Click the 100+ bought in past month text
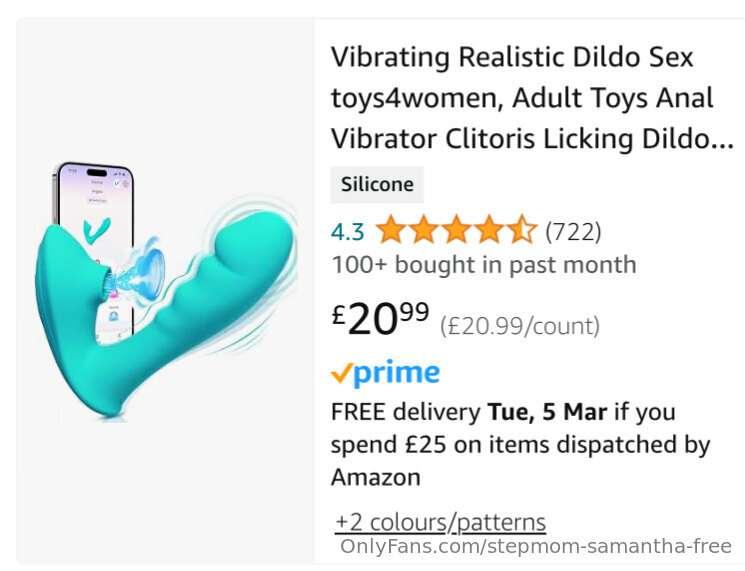Viewport: 745px width, 571px height. point(484,265)
